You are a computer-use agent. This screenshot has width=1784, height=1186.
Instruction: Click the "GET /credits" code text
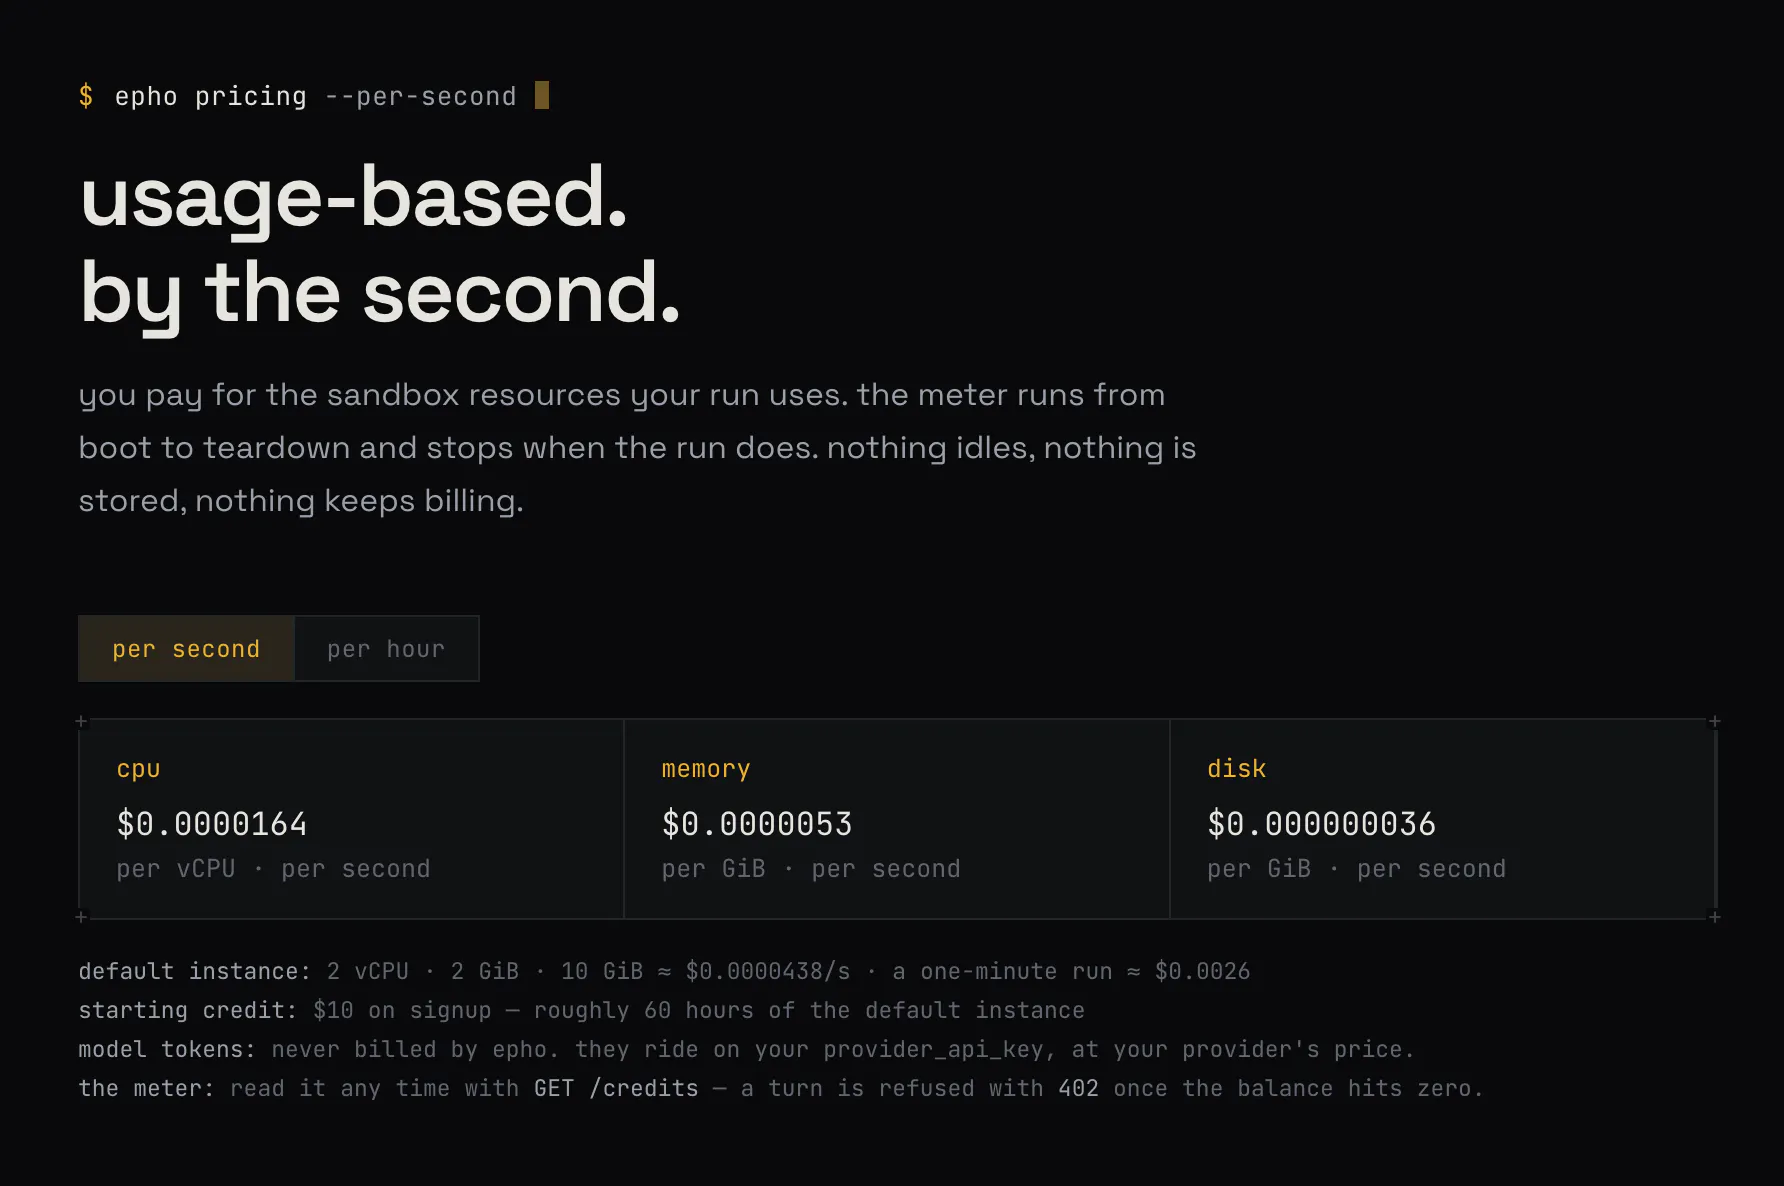click(616, 1089)
